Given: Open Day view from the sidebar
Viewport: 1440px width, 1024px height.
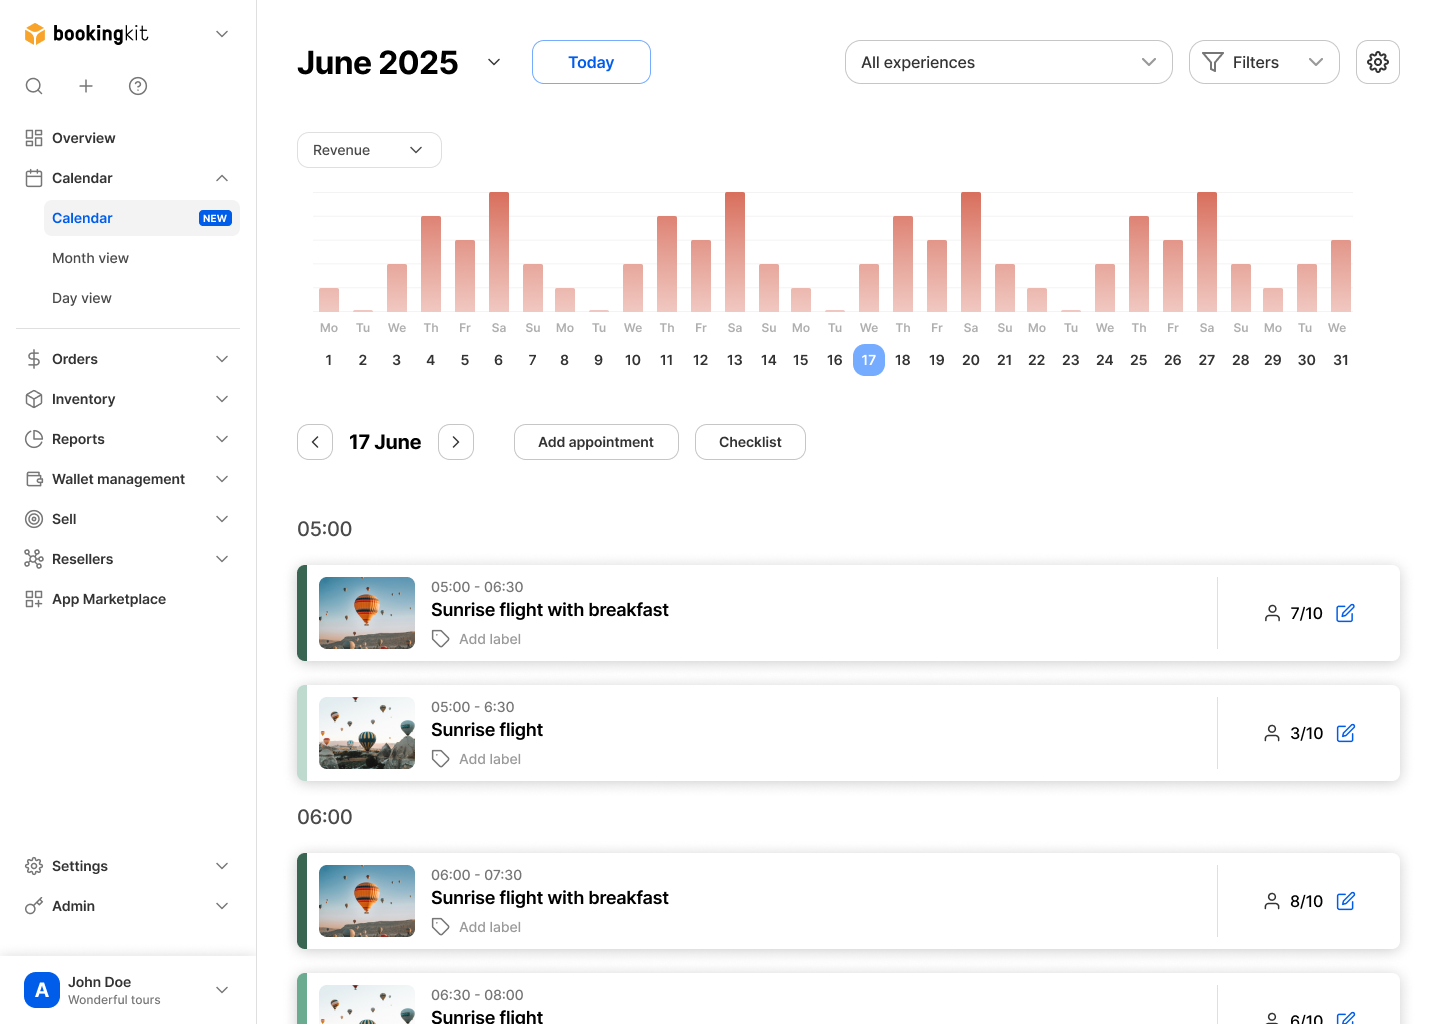Looking at the screenshot, I should 82,297.
